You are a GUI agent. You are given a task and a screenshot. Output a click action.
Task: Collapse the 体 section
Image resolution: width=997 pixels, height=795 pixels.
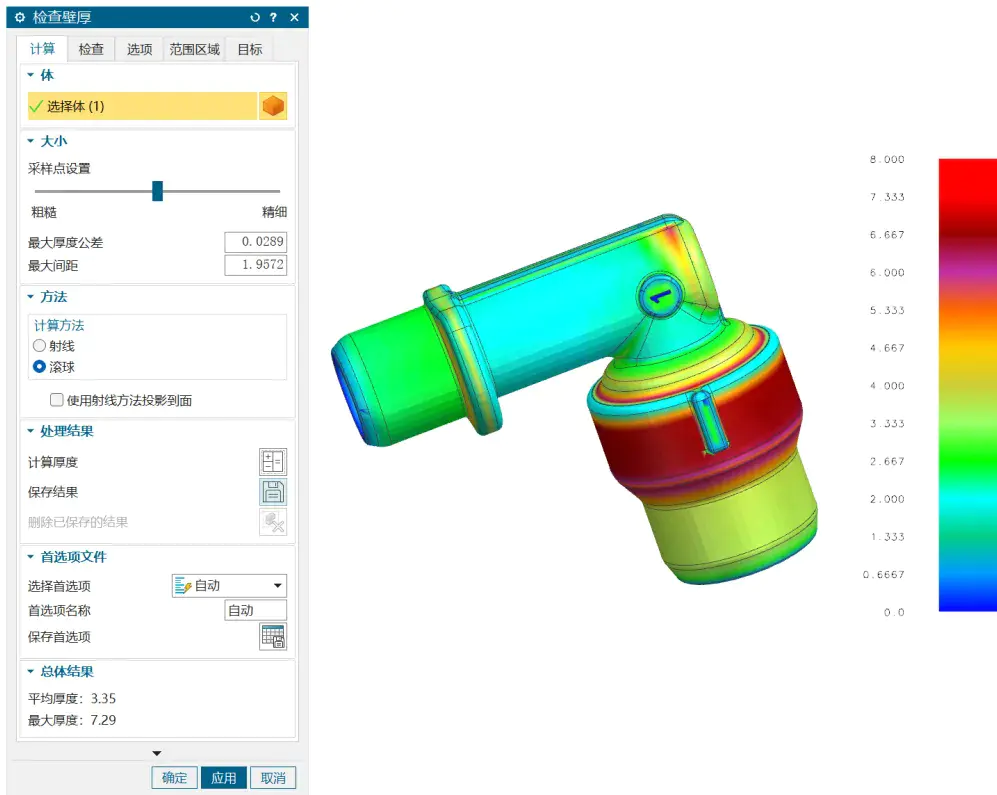(x=31, y=75)
